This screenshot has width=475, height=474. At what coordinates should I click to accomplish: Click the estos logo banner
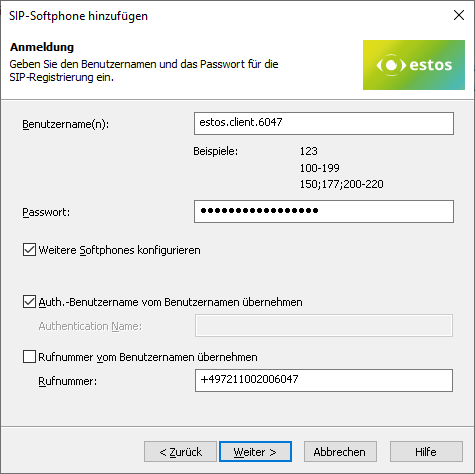click(414, 65)
